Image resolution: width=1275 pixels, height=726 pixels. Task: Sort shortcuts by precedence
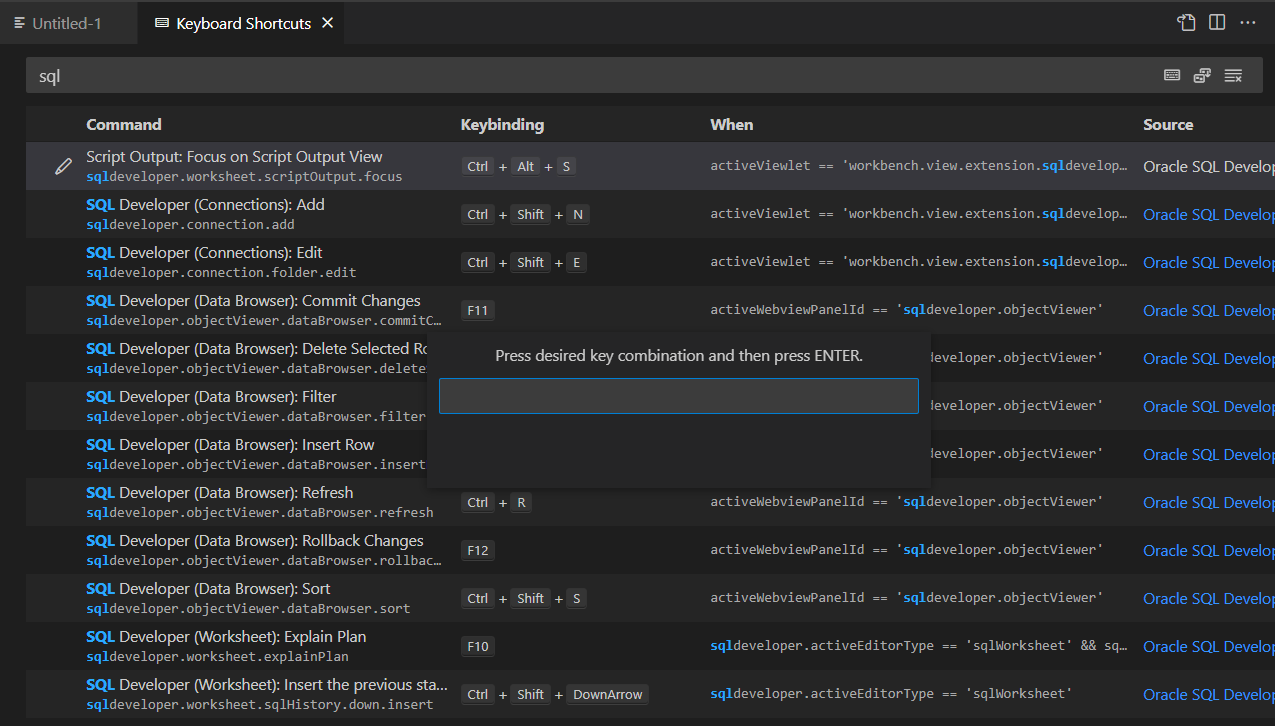coord(1202,75)
